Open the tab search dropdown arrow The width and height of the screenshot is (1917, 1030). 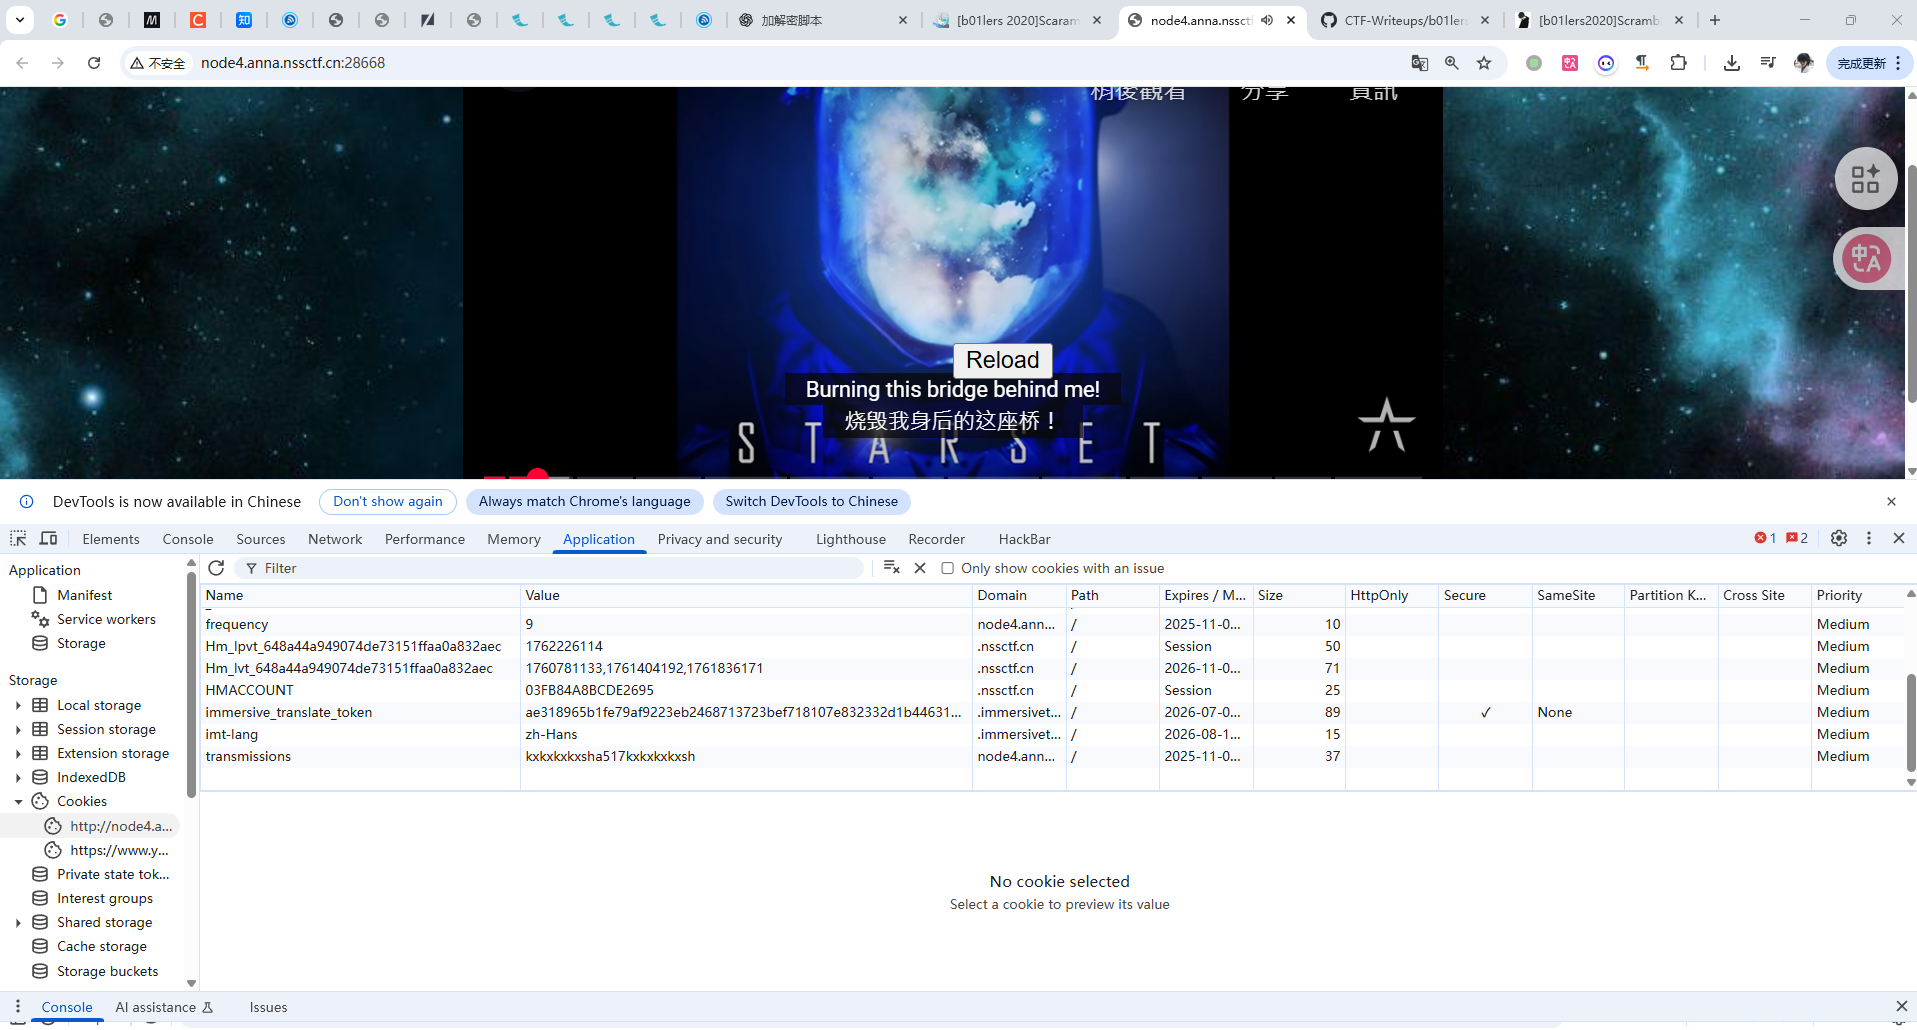pyautogui.click(x=20, y=20)
